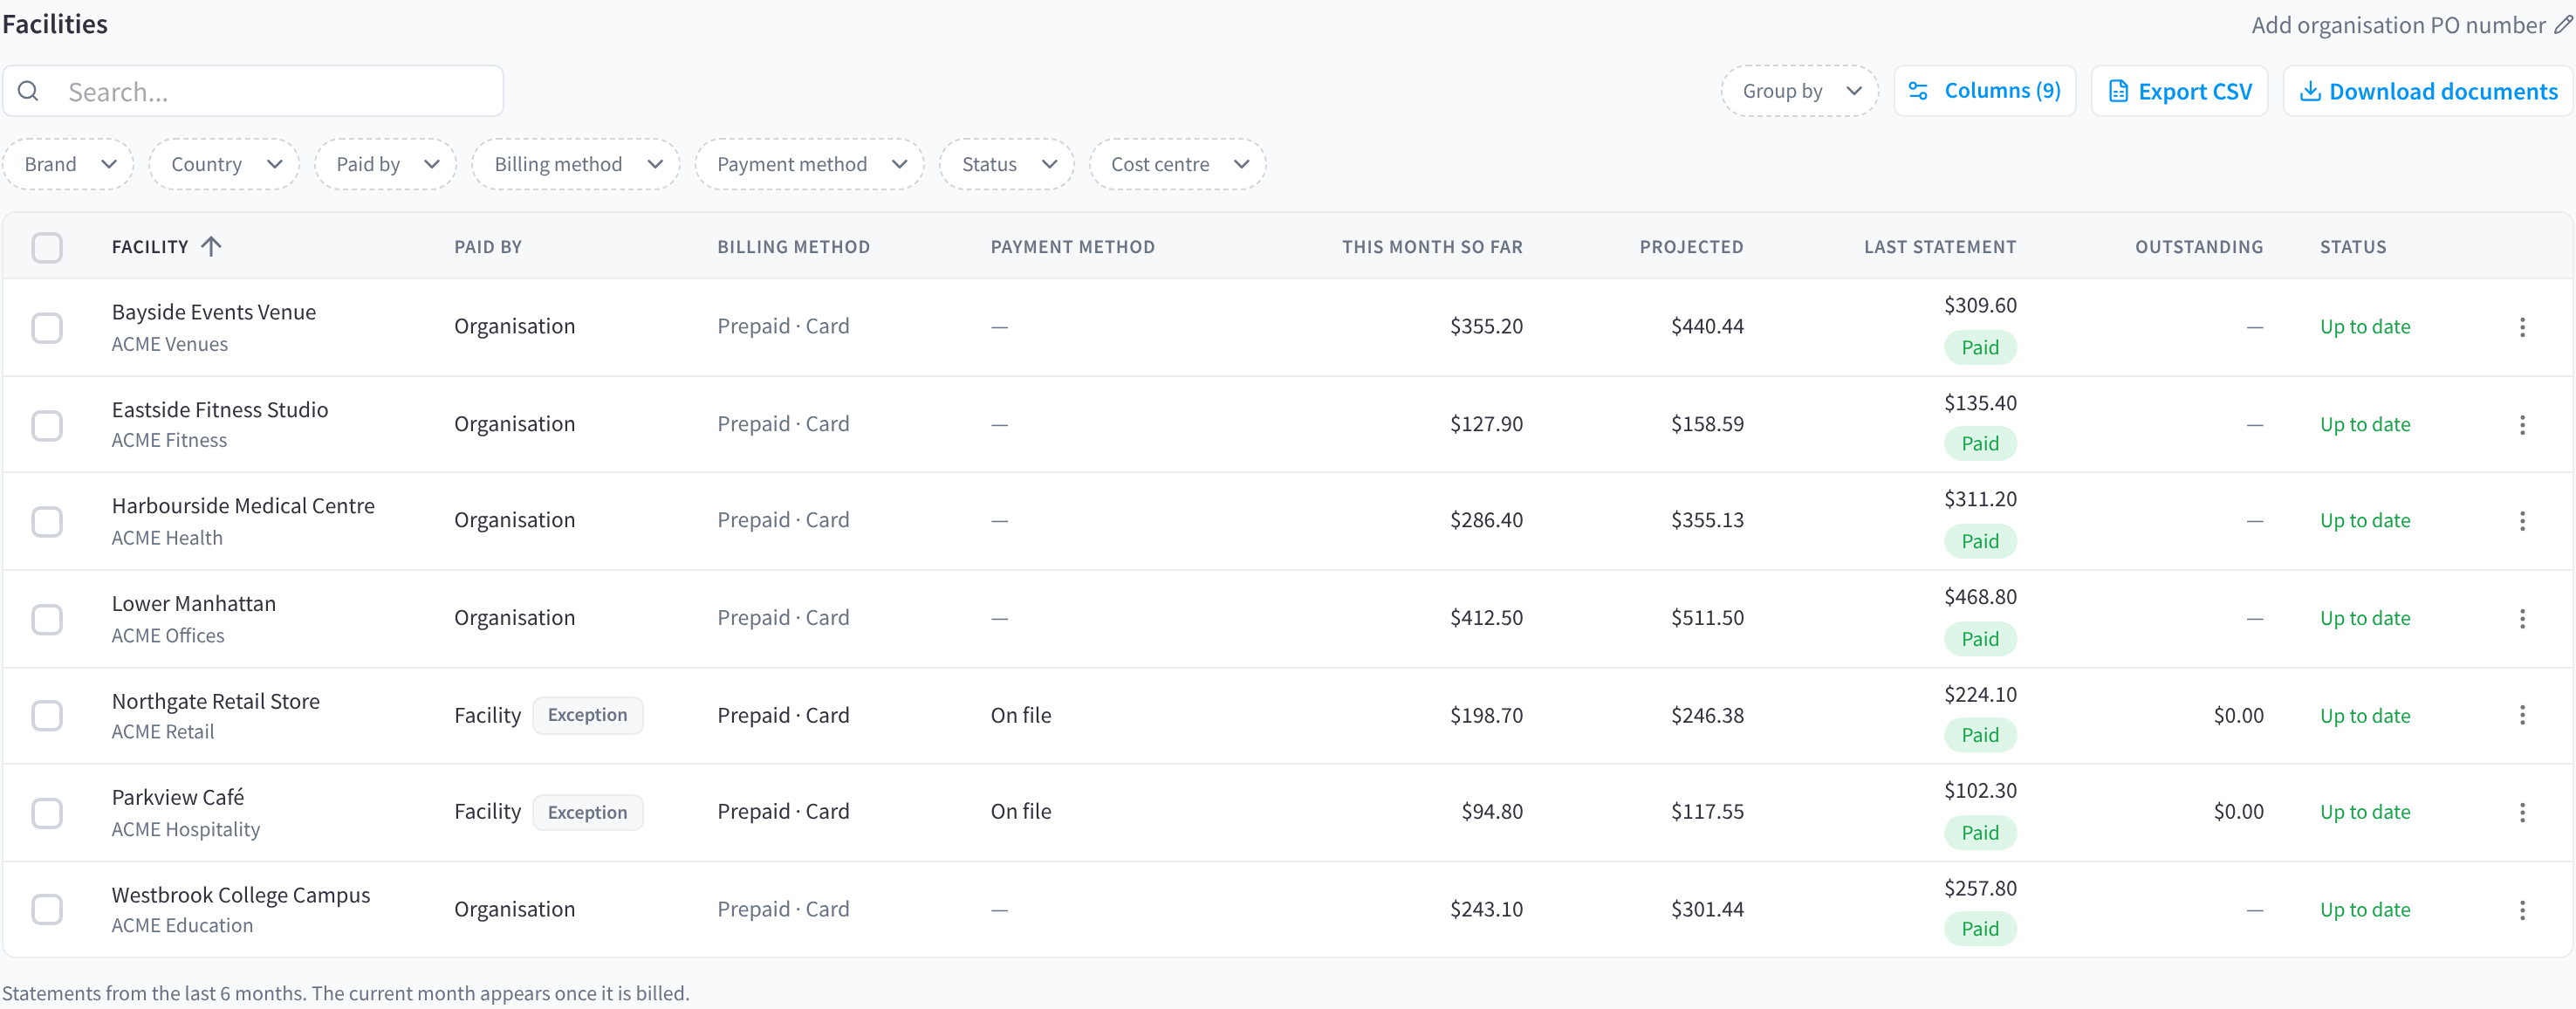The height and width of the screenshot is (1009, 2576).
Task: Tick the Northgate Retail Store checkbox
Action: [x=47, y=715]
